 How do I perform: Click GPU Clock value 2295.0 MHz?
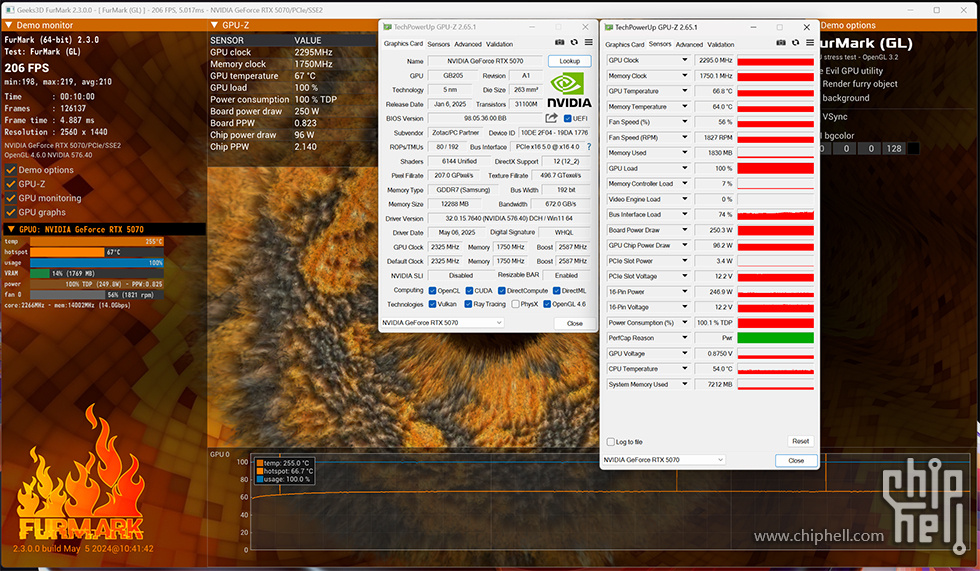pos(714,60)
